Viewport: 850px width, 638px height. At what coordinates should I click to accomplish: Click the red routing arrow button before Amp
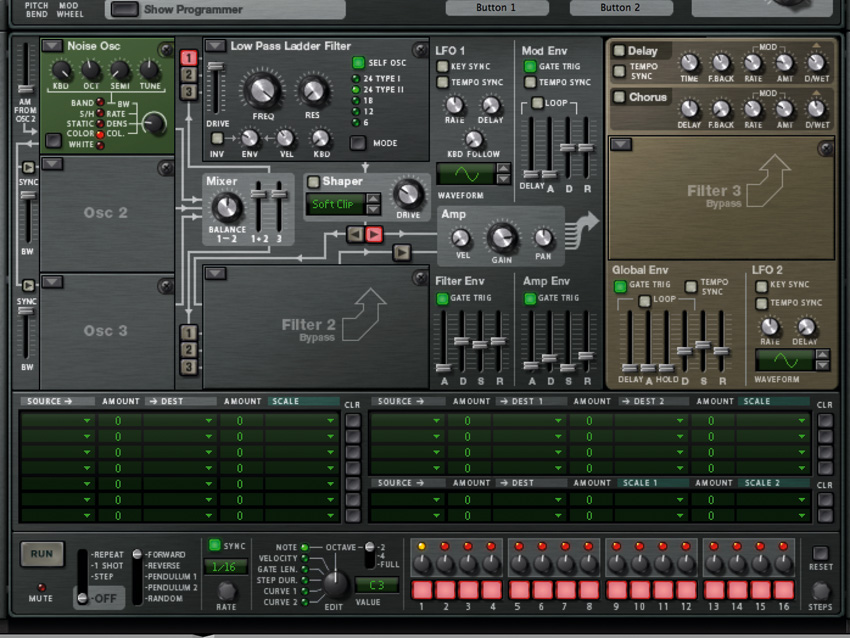(x=374, y=234)
